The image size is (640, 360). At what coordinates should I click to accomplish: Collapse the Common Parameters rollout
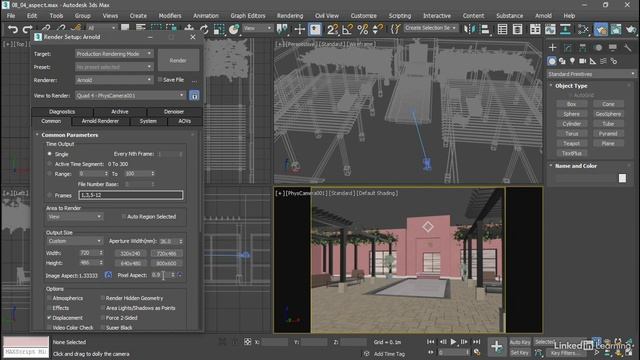[x=37, y=135]
